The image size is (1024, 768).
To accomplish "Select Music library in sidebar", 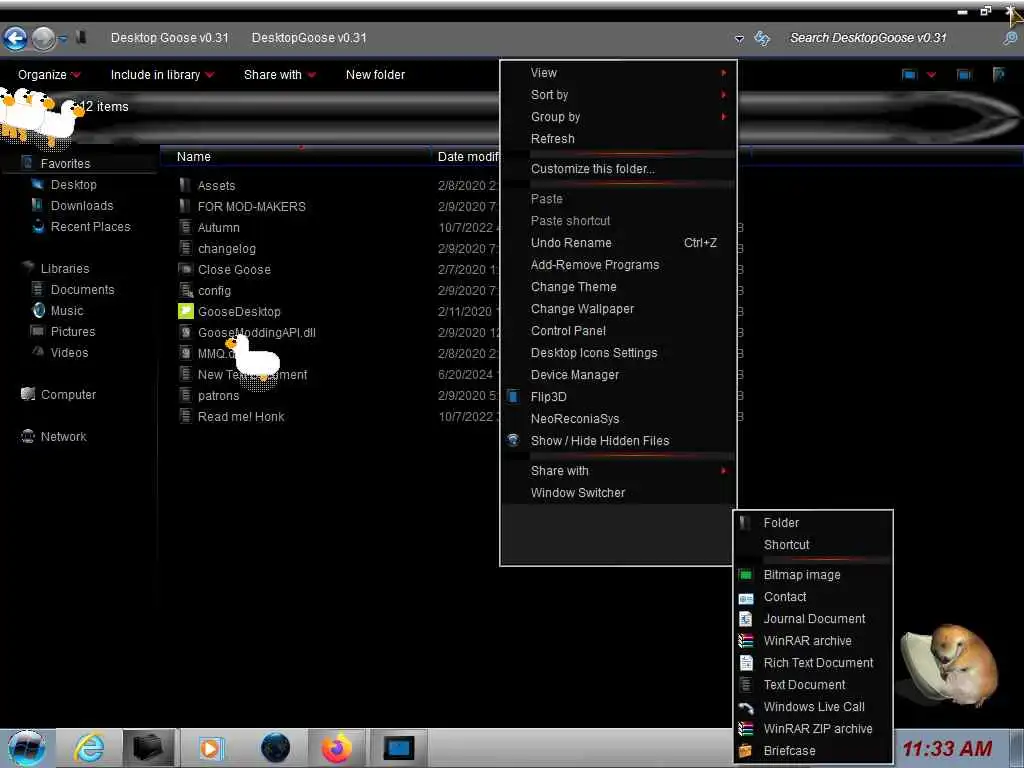I will click(67, 310).
